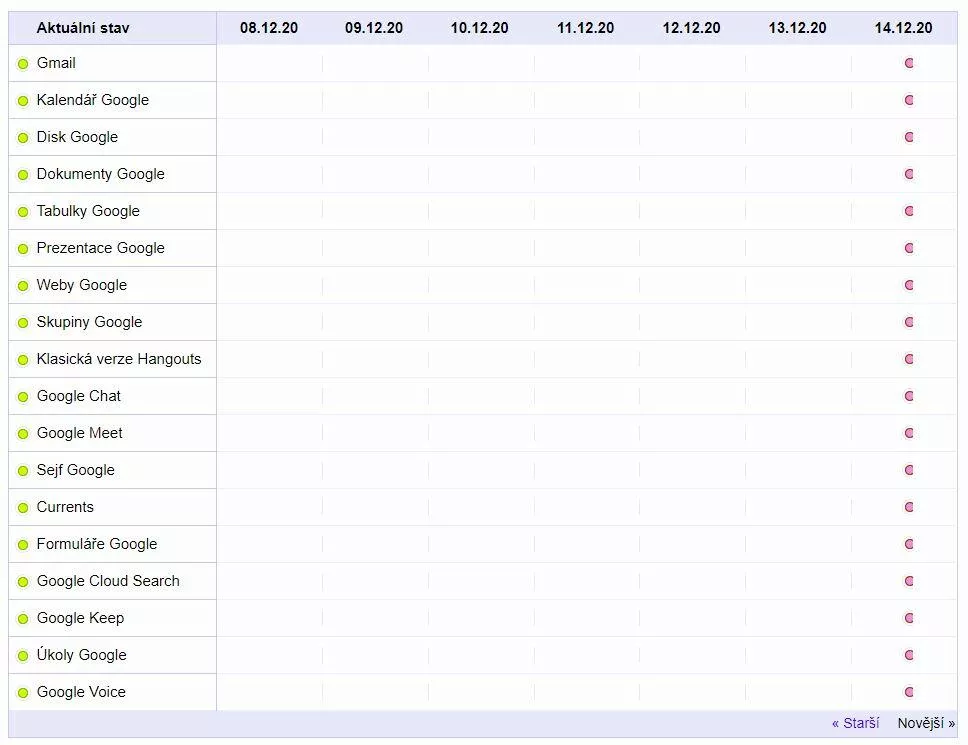Screen dimensions: 968x745
Task: Click the green status dot beside Kalendář Google
Action: (23, 101)
